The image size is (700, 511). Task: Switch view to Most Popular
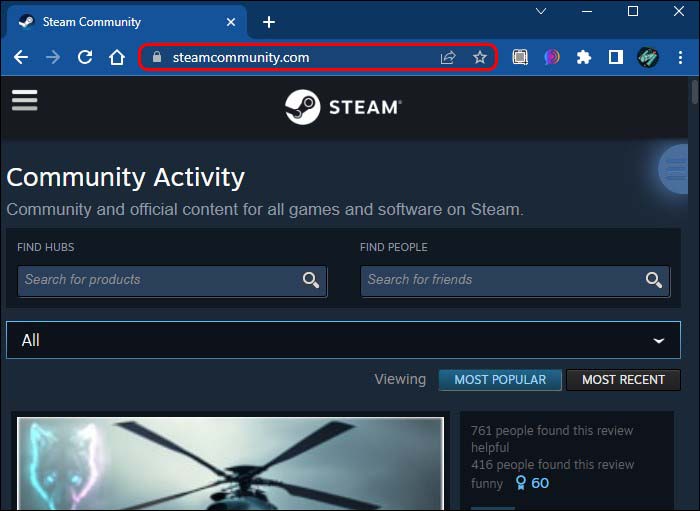coord(500,380)
